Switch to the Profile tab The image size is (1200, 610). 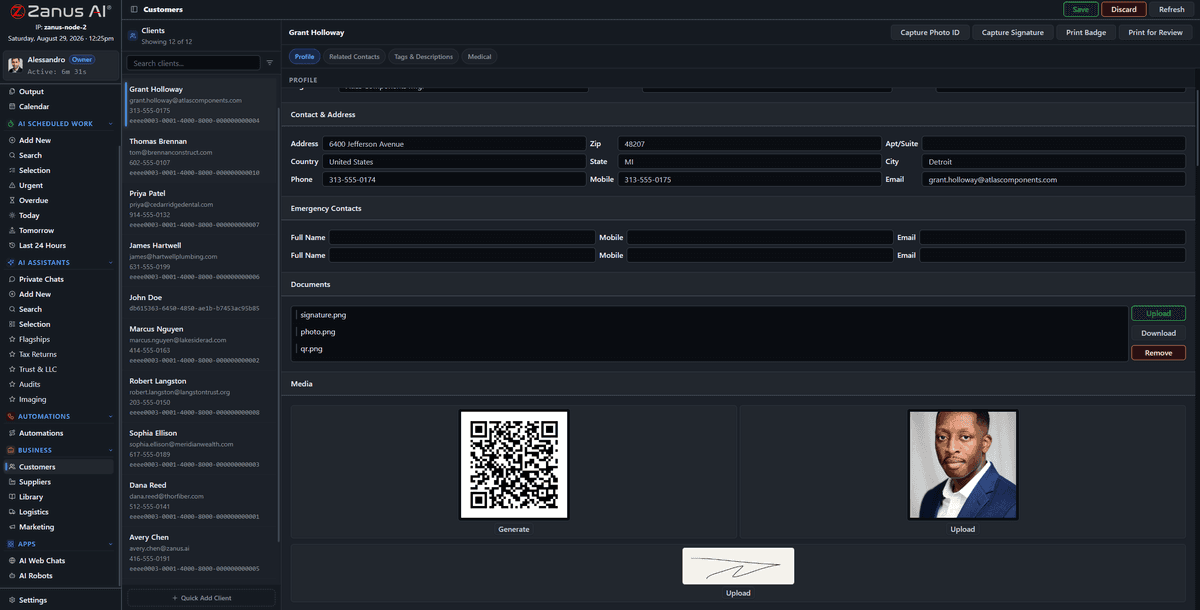(305, 57)
